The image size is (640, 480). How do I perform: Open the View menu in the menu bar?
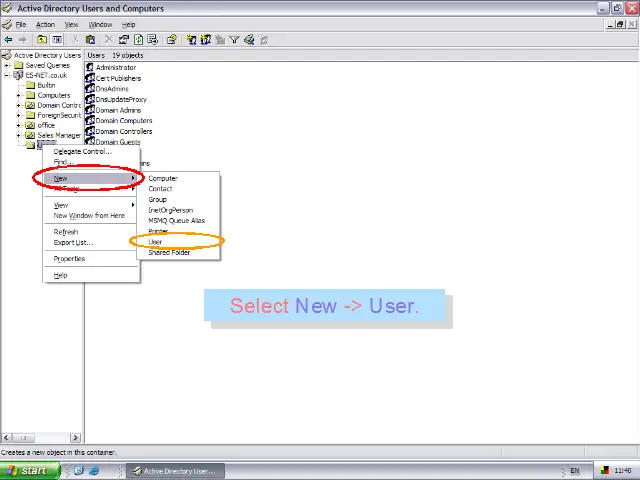(71, 24)
